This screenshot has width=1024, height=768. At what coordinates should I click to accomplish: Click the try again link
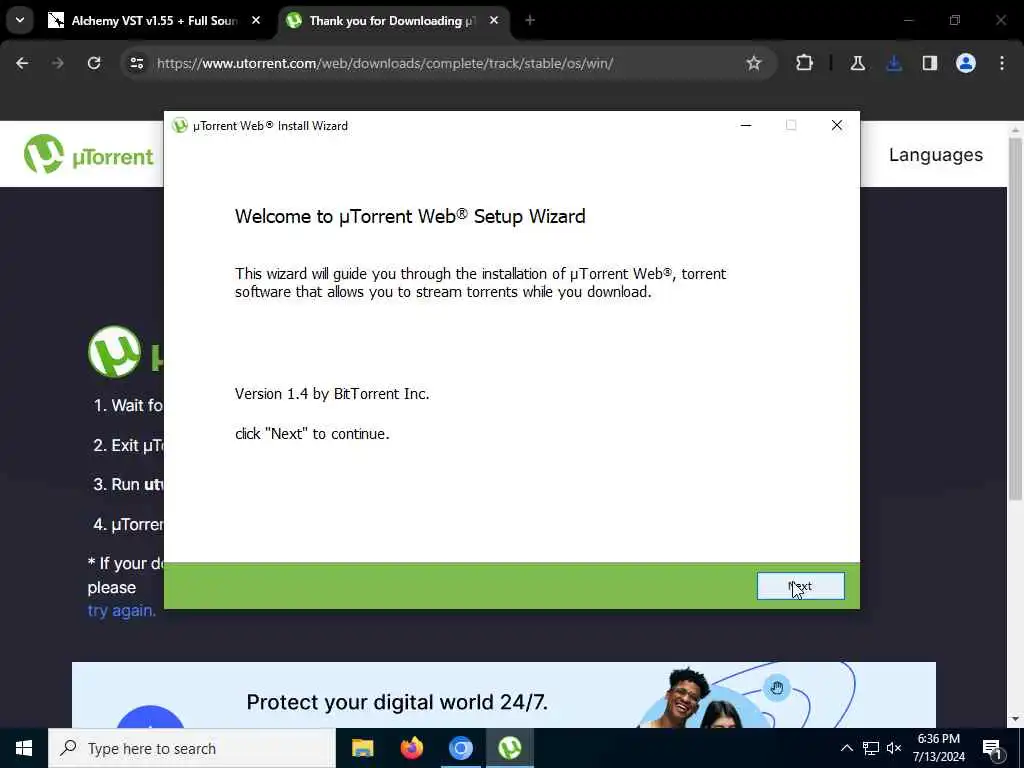click(121, 611)
